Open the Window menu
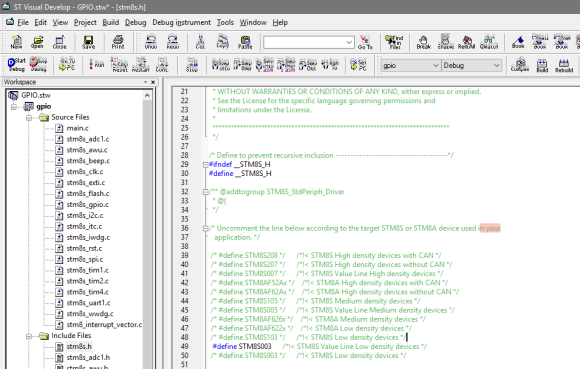Viewport: 580px width, 369px height. 253,23
